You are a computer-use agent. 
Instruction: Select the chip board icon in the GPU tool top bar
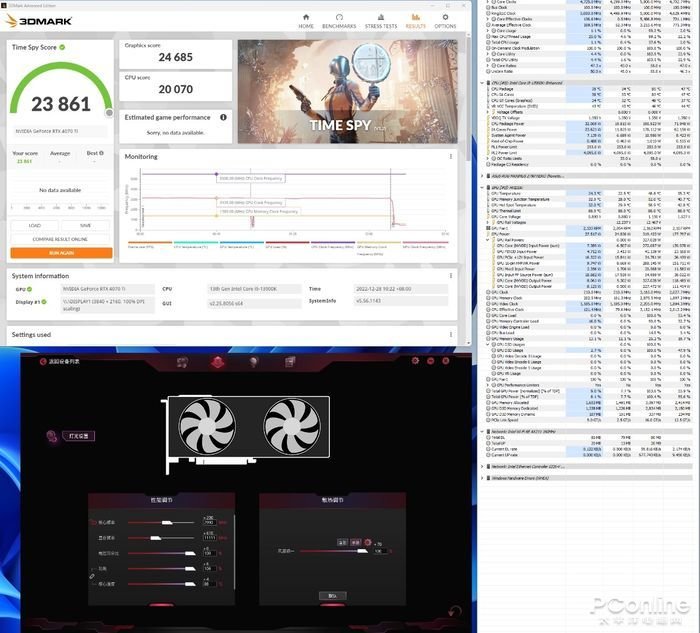point(290,362)
